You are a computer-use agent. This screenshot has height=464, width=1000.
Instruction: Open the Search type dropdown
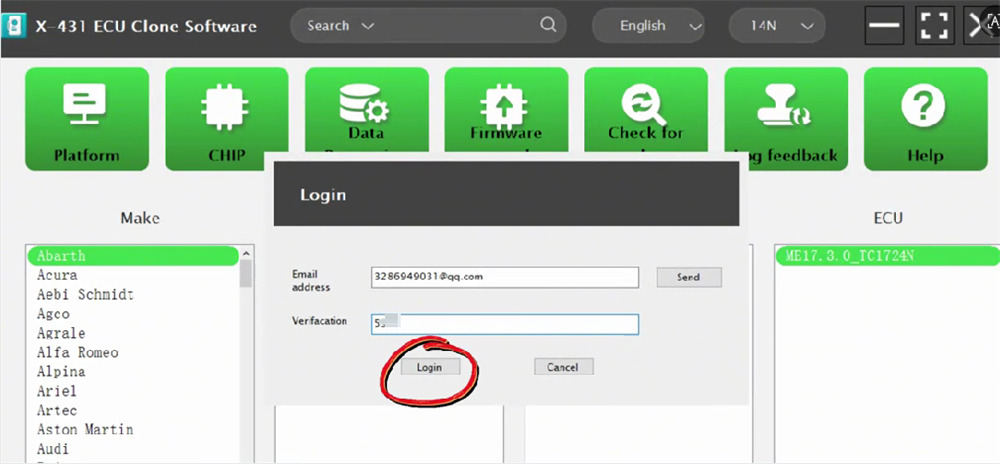[340, 26]
